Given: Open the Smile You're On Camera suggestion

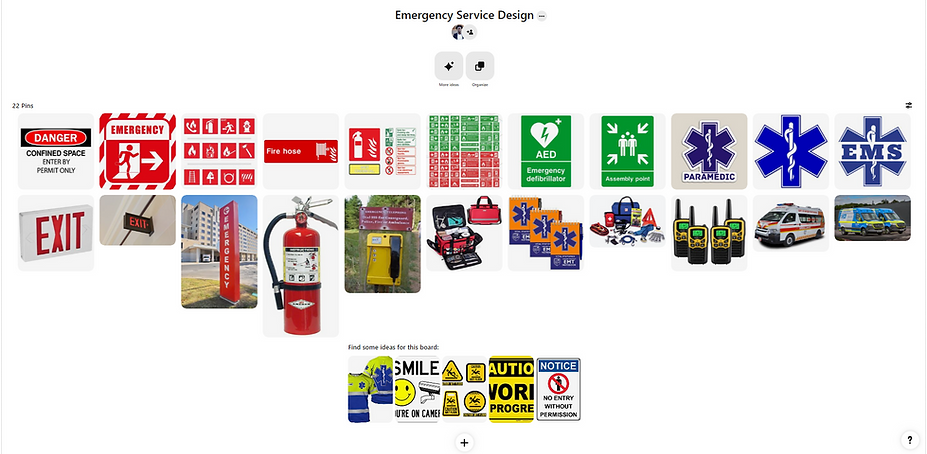Looking at the screenshot, I should pos(417,389).
